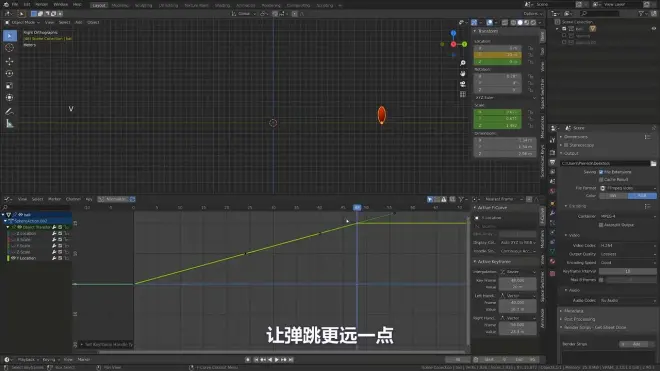The height and width of the screenshot is (371, 660).
Task: Select the Scale tool in the toolbar
Action: point(10,85)
